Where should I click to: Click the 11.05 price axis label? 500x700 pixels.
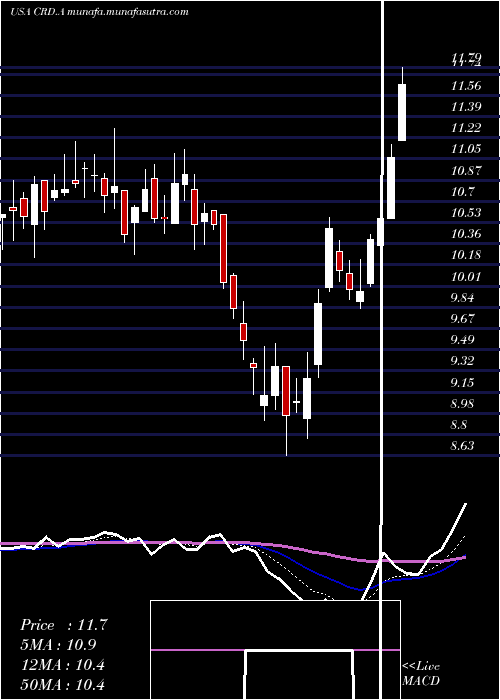(x=466, y=149)
